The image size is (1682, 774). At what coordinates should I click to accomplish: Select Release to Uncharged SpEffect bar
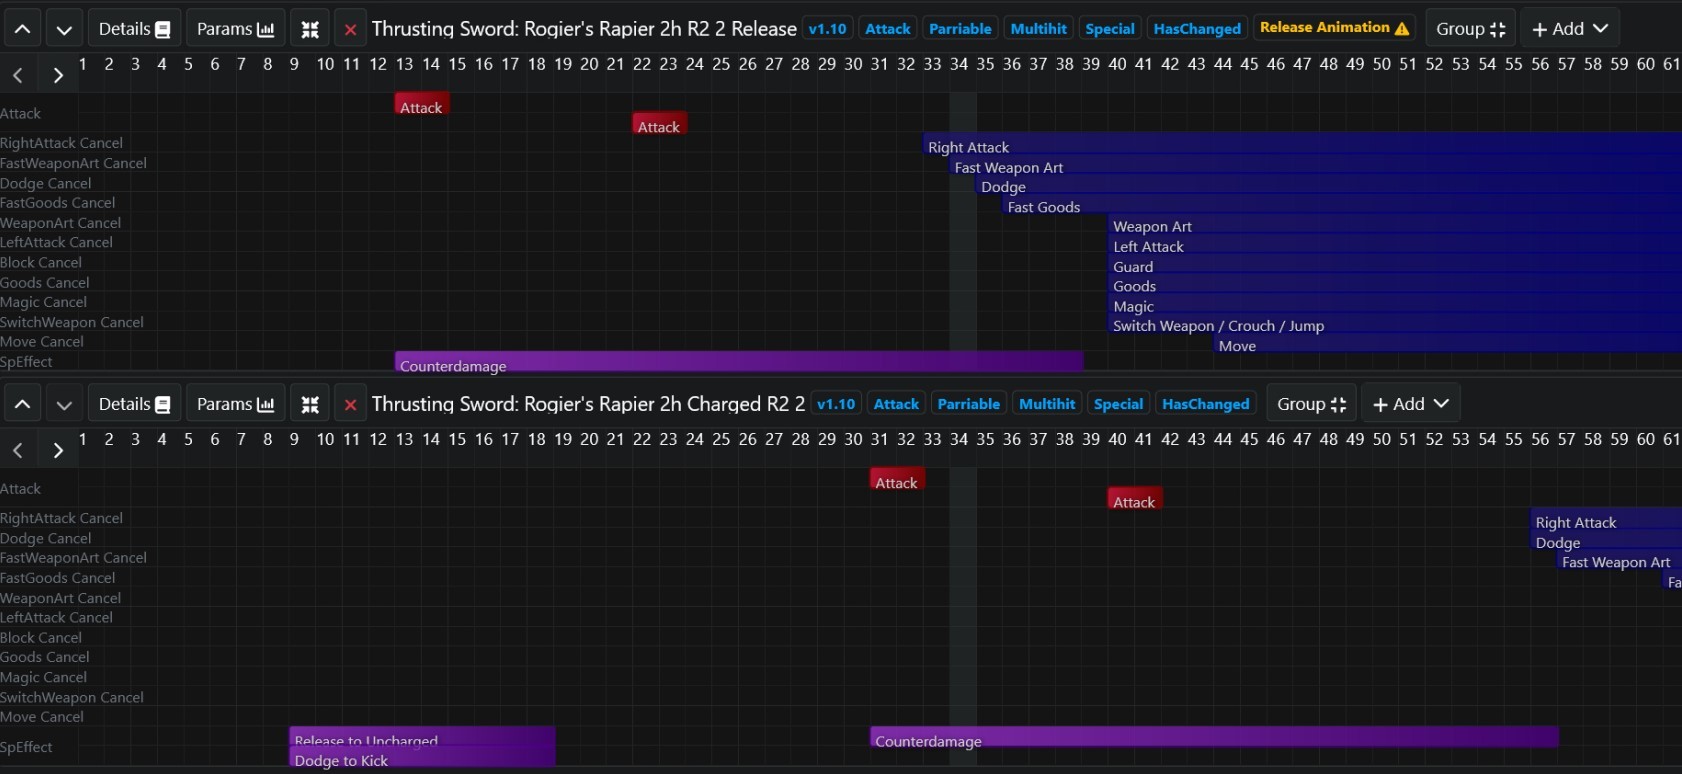pyautogui.click(x=422, y=737)
